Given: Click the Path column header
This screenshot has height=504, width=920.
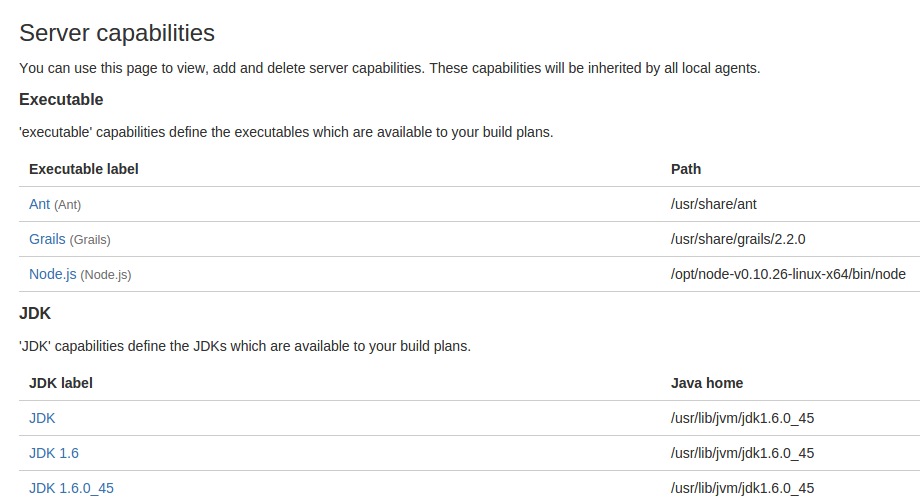Looking at the screenshot, I should point(686,169).
